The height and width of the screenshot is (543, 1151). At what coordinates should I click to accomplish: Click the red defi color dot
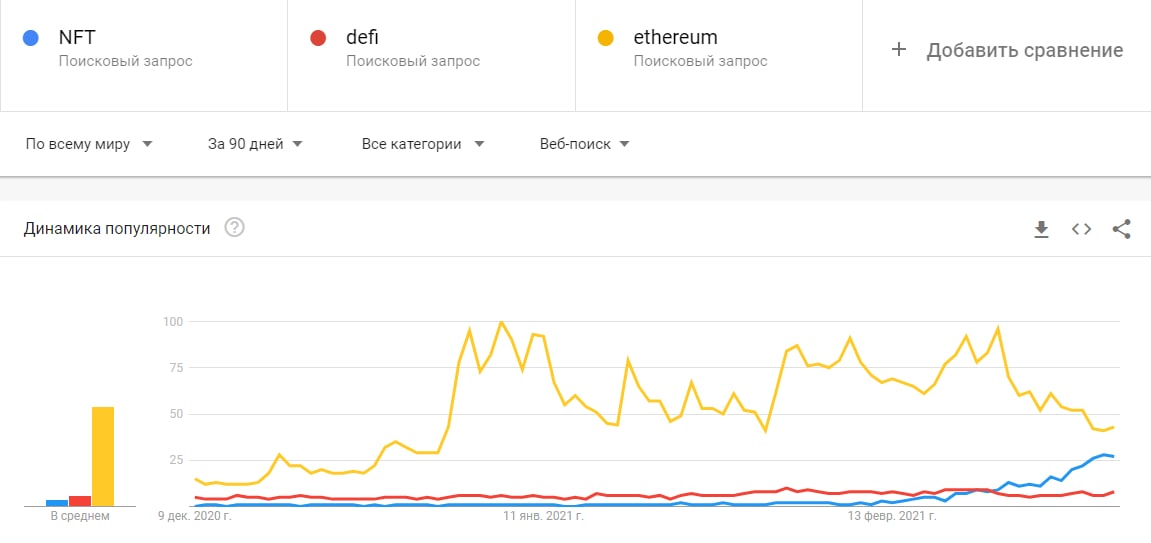(318, 39)
